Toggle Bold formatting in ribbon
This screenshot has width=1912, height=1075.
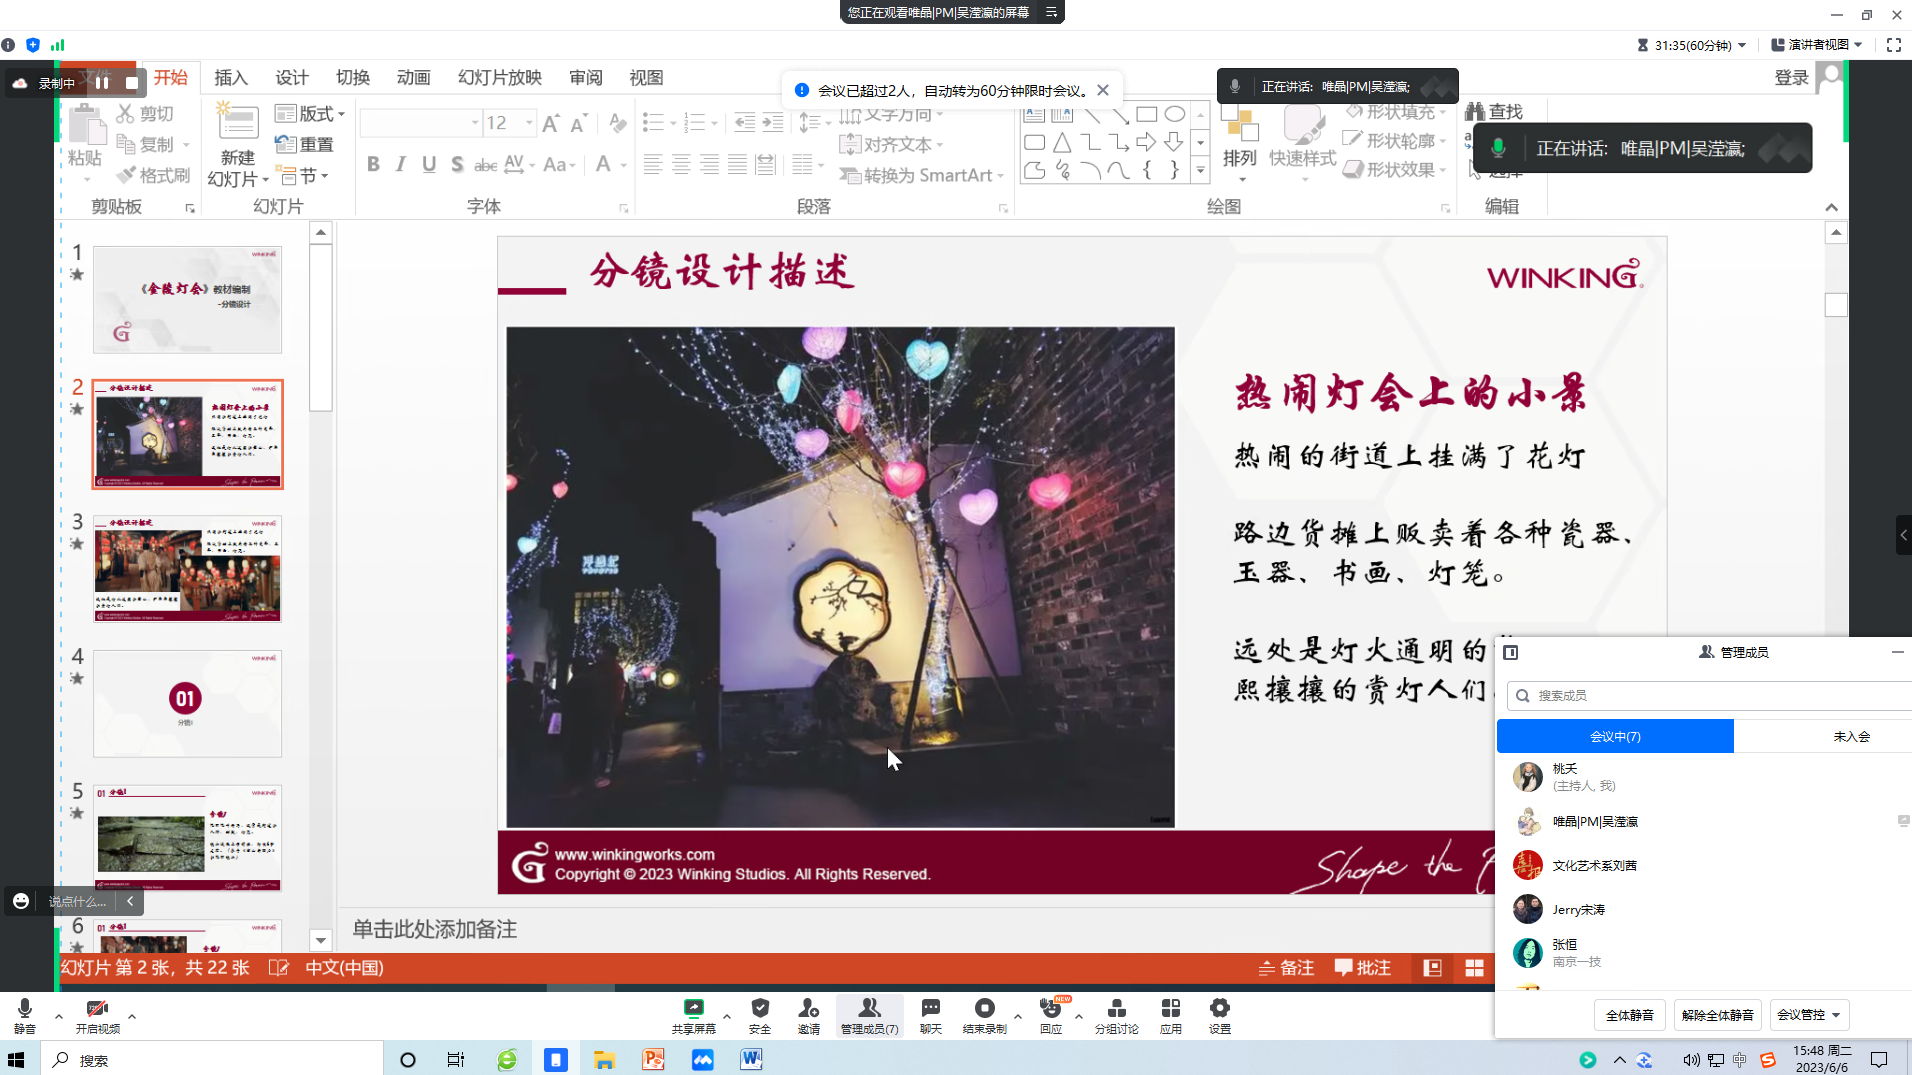(373, 164)
